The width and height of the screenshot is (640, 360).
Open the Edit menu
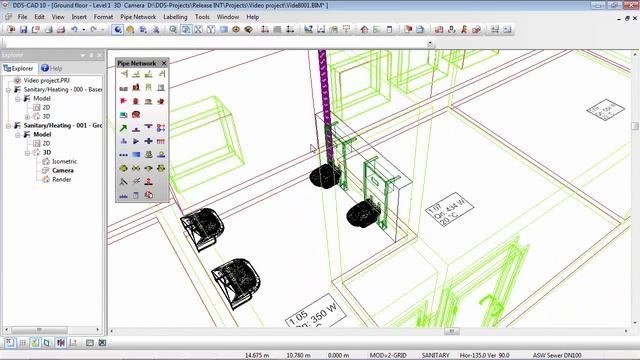pyautogui.click(x=39, y=17)
